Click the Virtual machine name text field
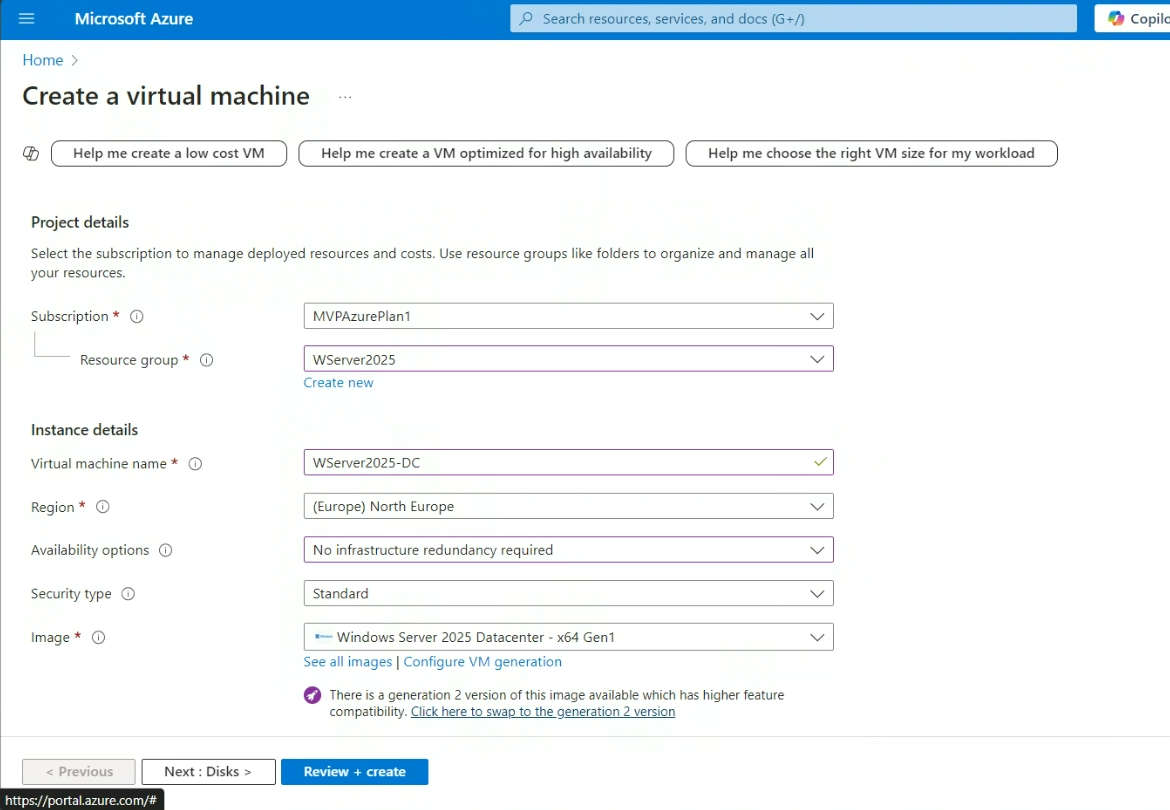The height and width of the screenshot is (810, 1170). point(560,463)
